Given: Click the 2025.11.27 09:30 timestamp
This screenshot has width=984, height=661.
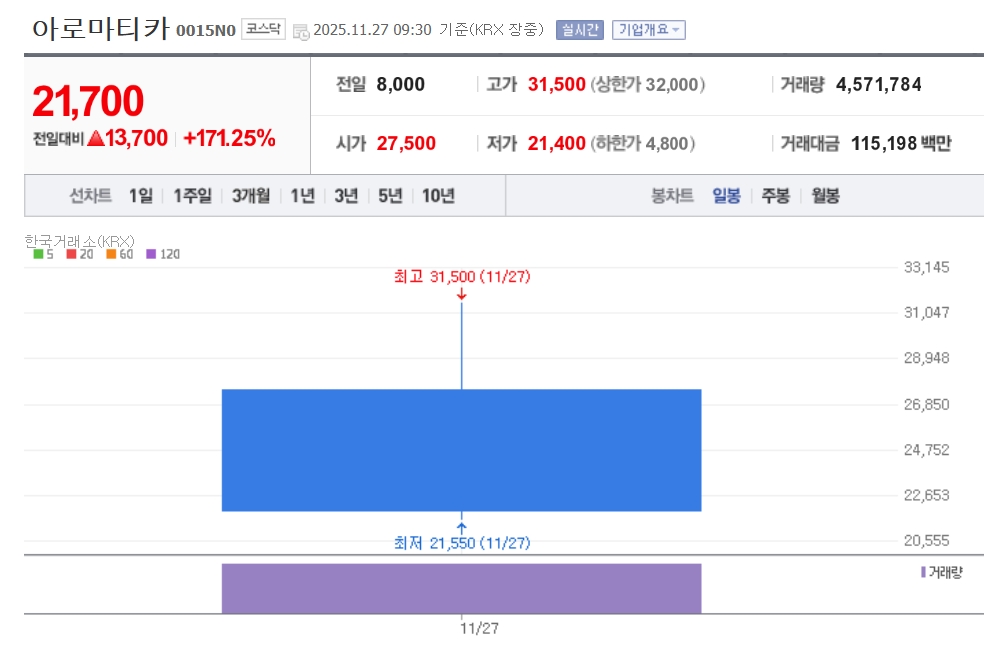Looking at the screenshot, I should (372, 30).
